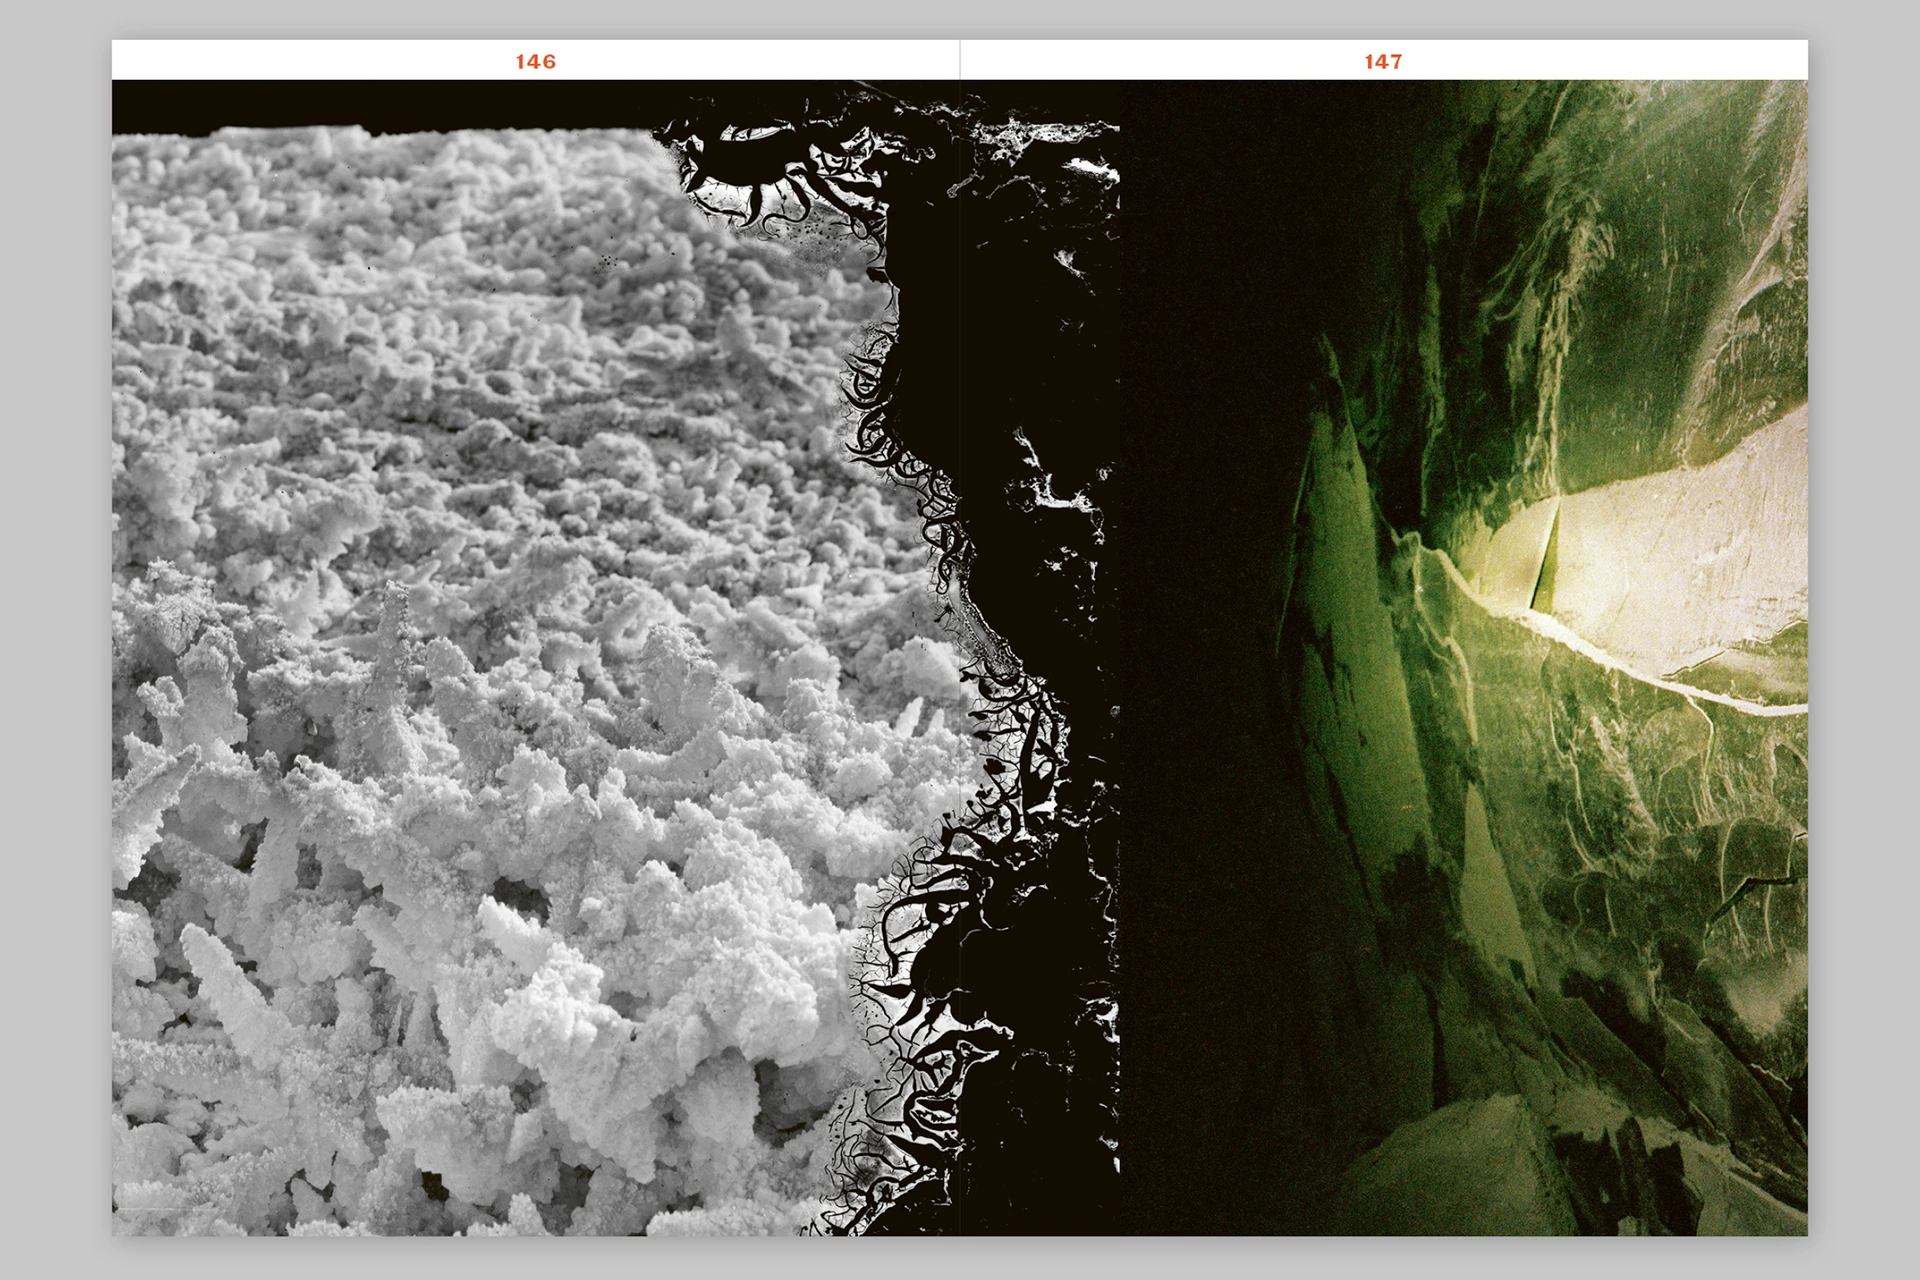
Task: Click page number 146
Action: pyautogui.click(x=535, y=62)
